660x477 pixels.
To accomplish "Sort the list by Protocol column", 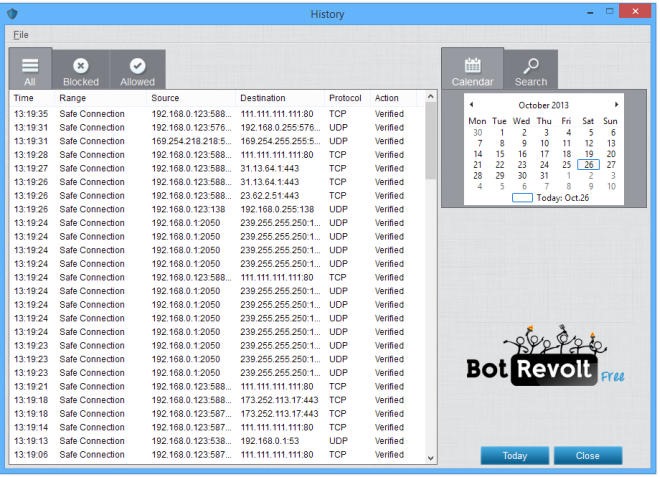I will coord(345,98).
